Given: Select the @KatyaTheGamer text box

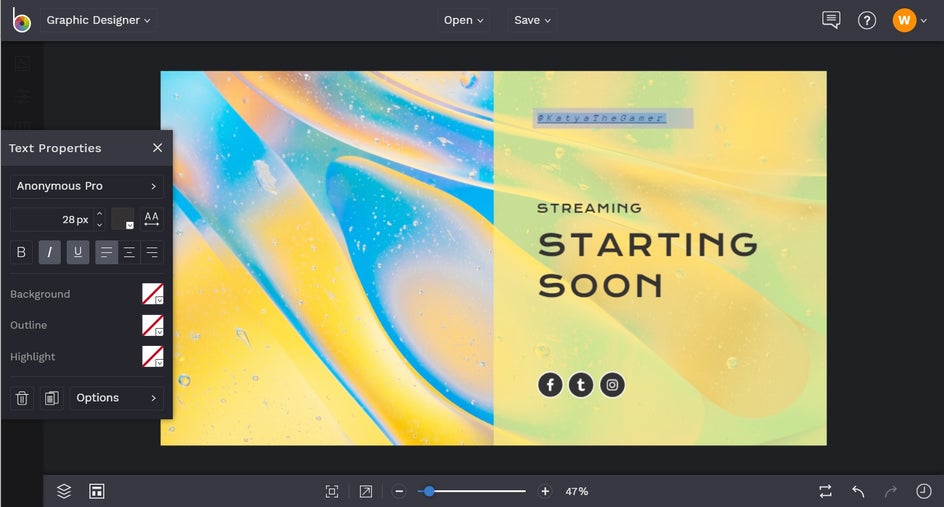Looking at the screenshot, I should pyautogui.click(x=613, y=118).
